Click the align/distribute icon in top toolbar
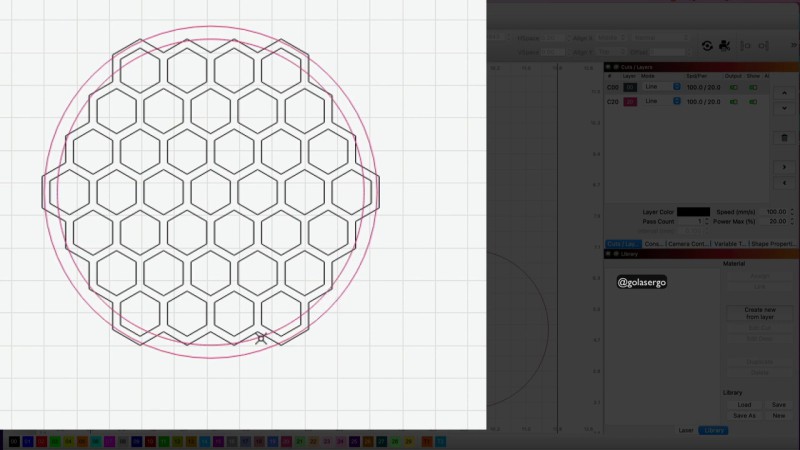The width and height of the screenshot is (800, 450). point(745,45)
